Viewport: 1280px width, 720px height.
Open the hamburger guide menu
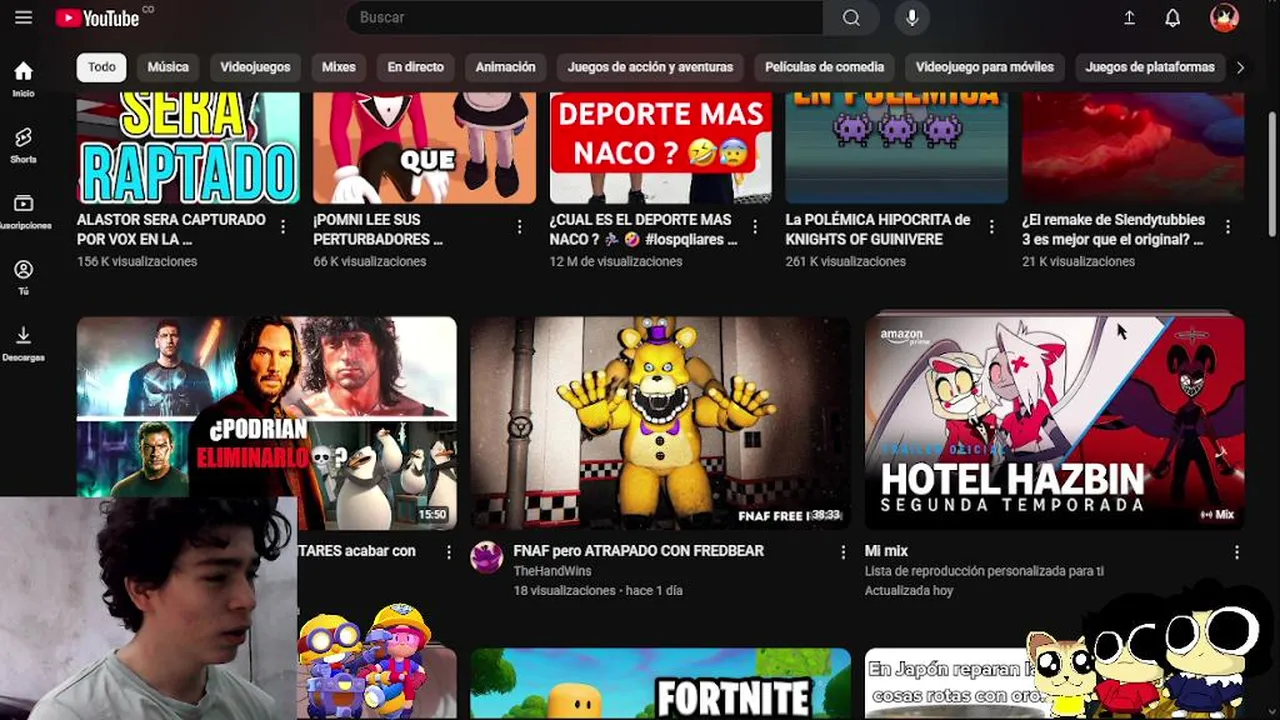24,18
